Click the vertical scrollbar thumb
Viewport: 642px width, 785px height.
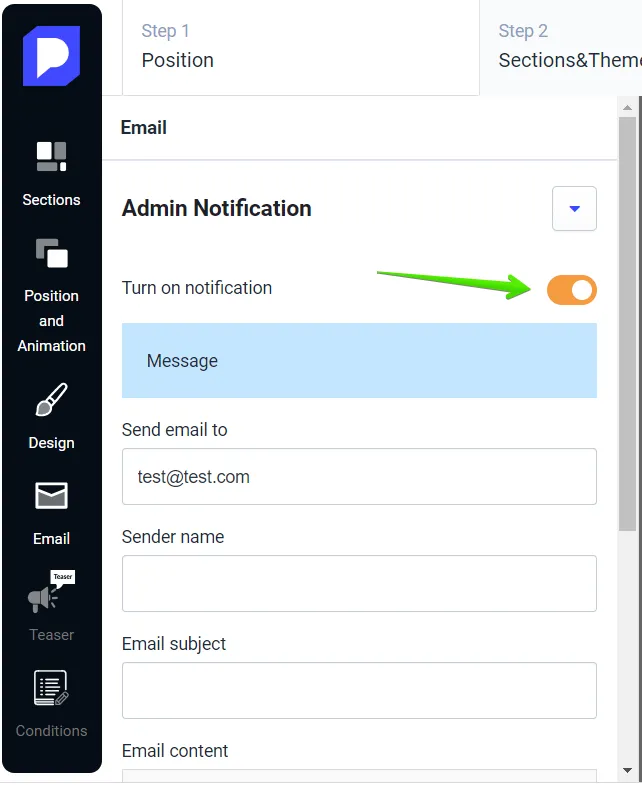click(x=627, y=324)
